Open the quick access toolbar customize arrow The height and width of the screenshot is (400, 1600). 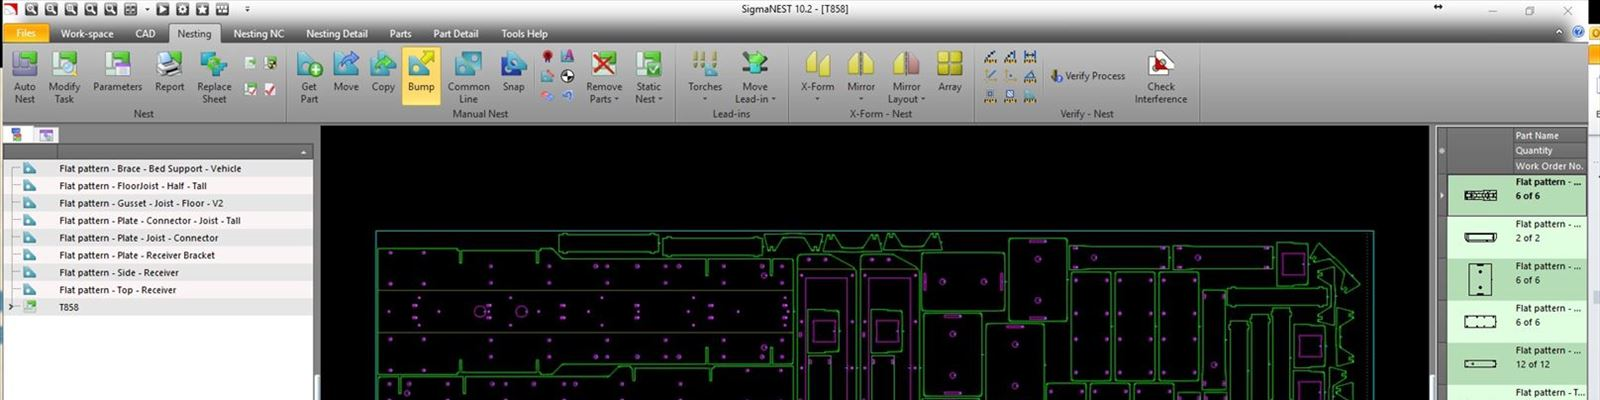(x=248, y=9)
